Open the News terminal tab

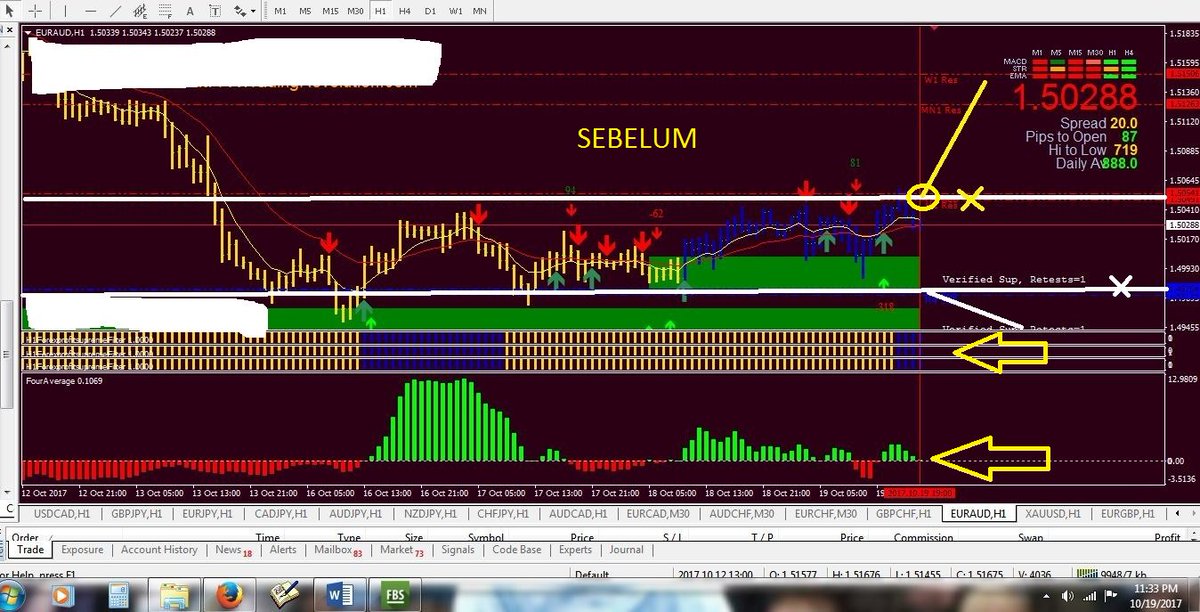tap(233, 549)
